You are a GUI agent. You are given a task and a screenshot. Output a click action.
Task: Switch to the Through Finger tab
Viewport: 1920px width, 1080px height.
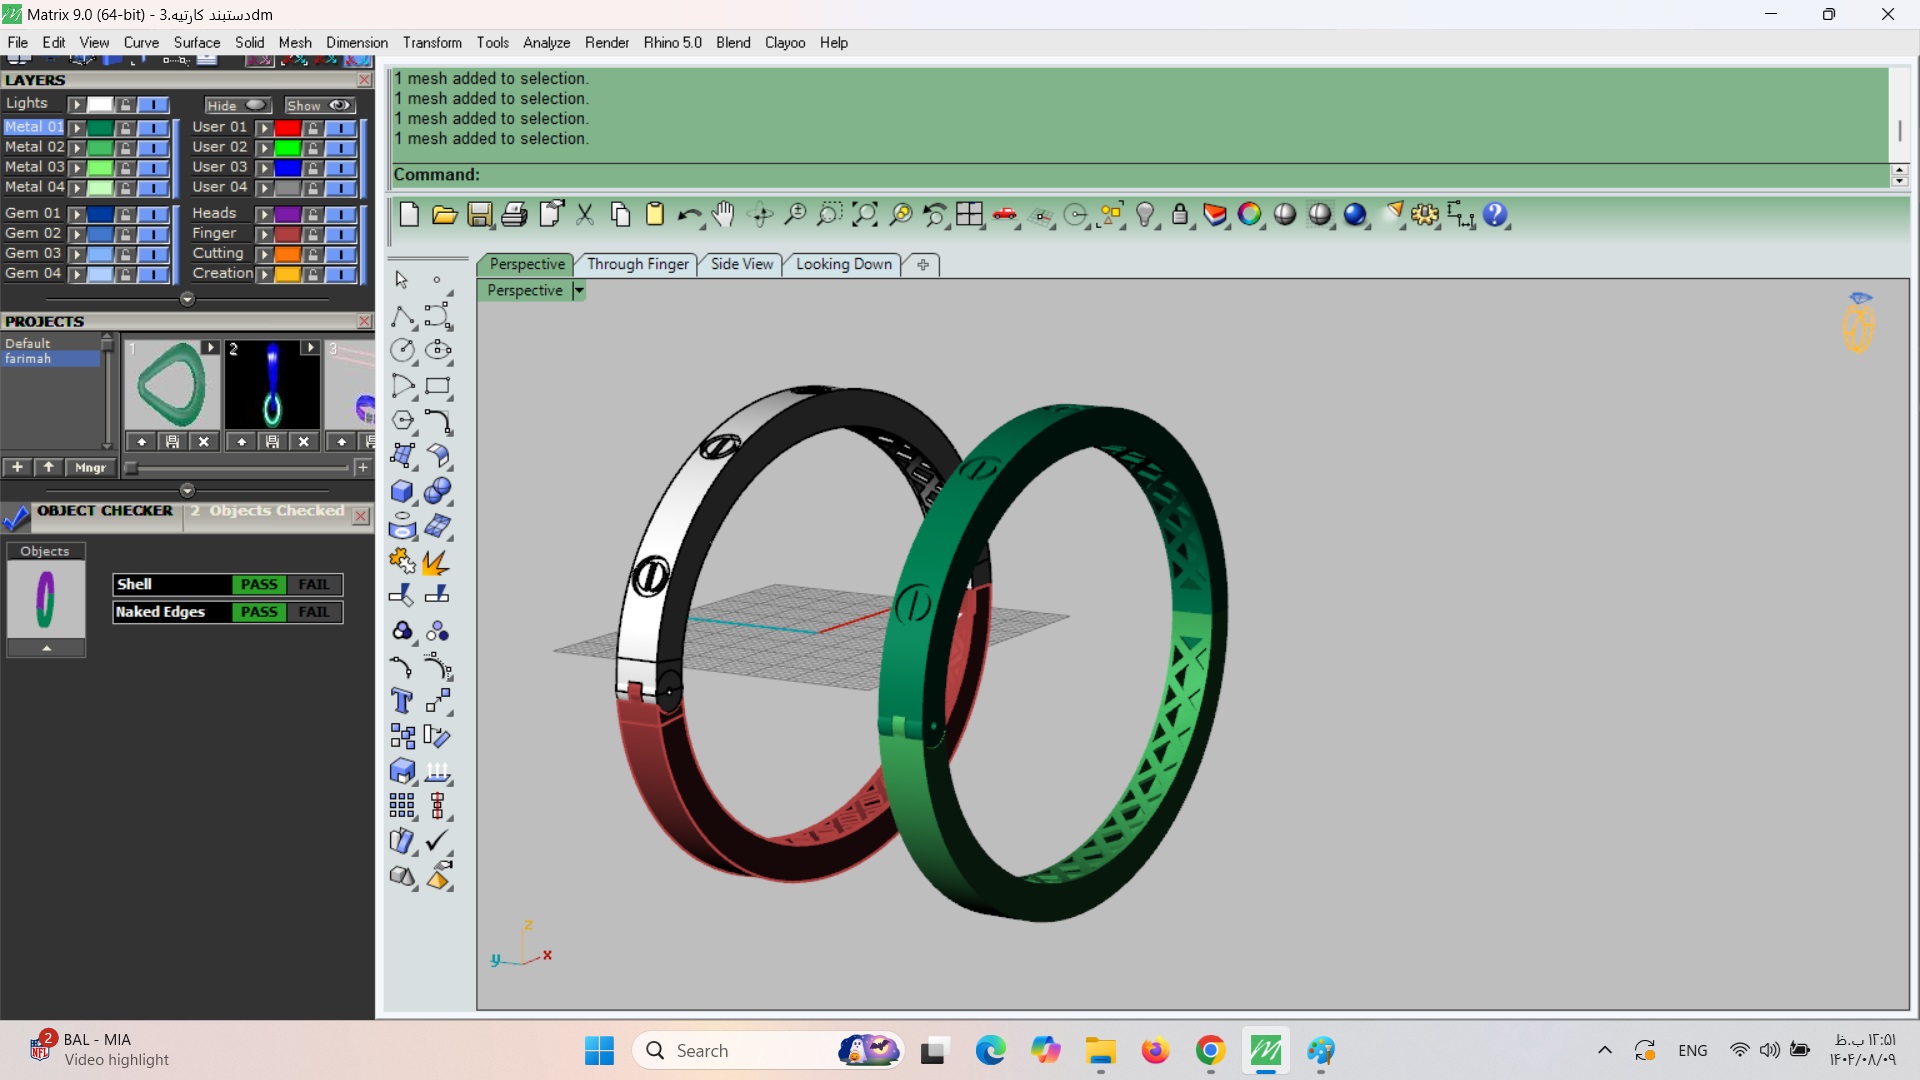[637, 264]
